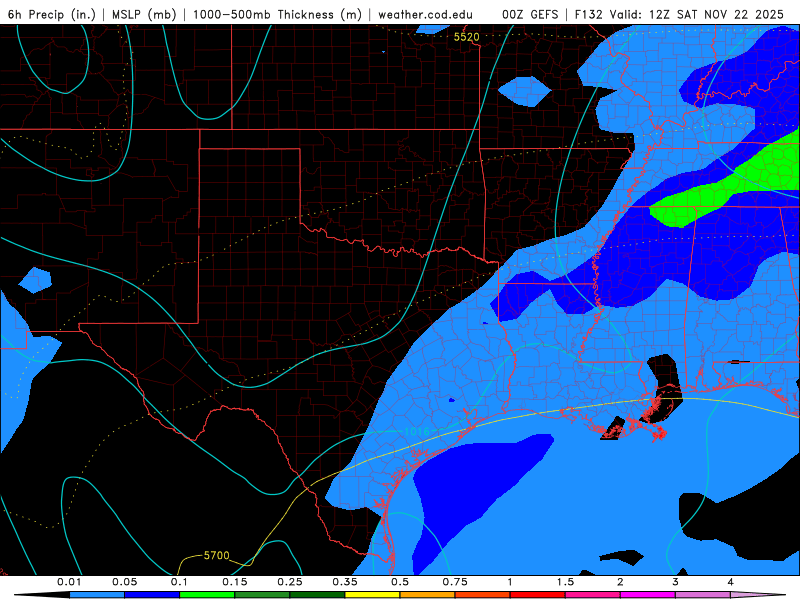Click the '0.05' colorbar tick label
The width and height of the screenshot is (800, 600).
(x=124, y=582)
